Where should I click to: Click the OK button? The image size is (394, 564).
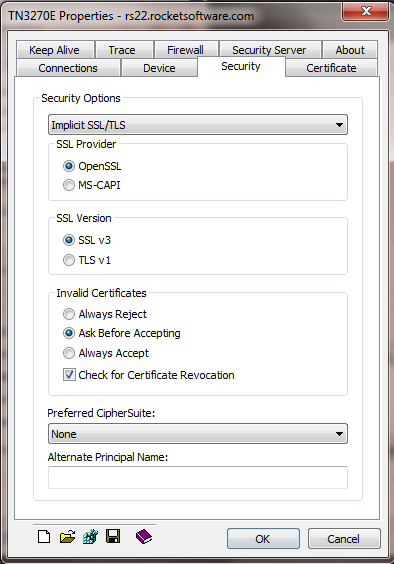[x=263, y=538]
